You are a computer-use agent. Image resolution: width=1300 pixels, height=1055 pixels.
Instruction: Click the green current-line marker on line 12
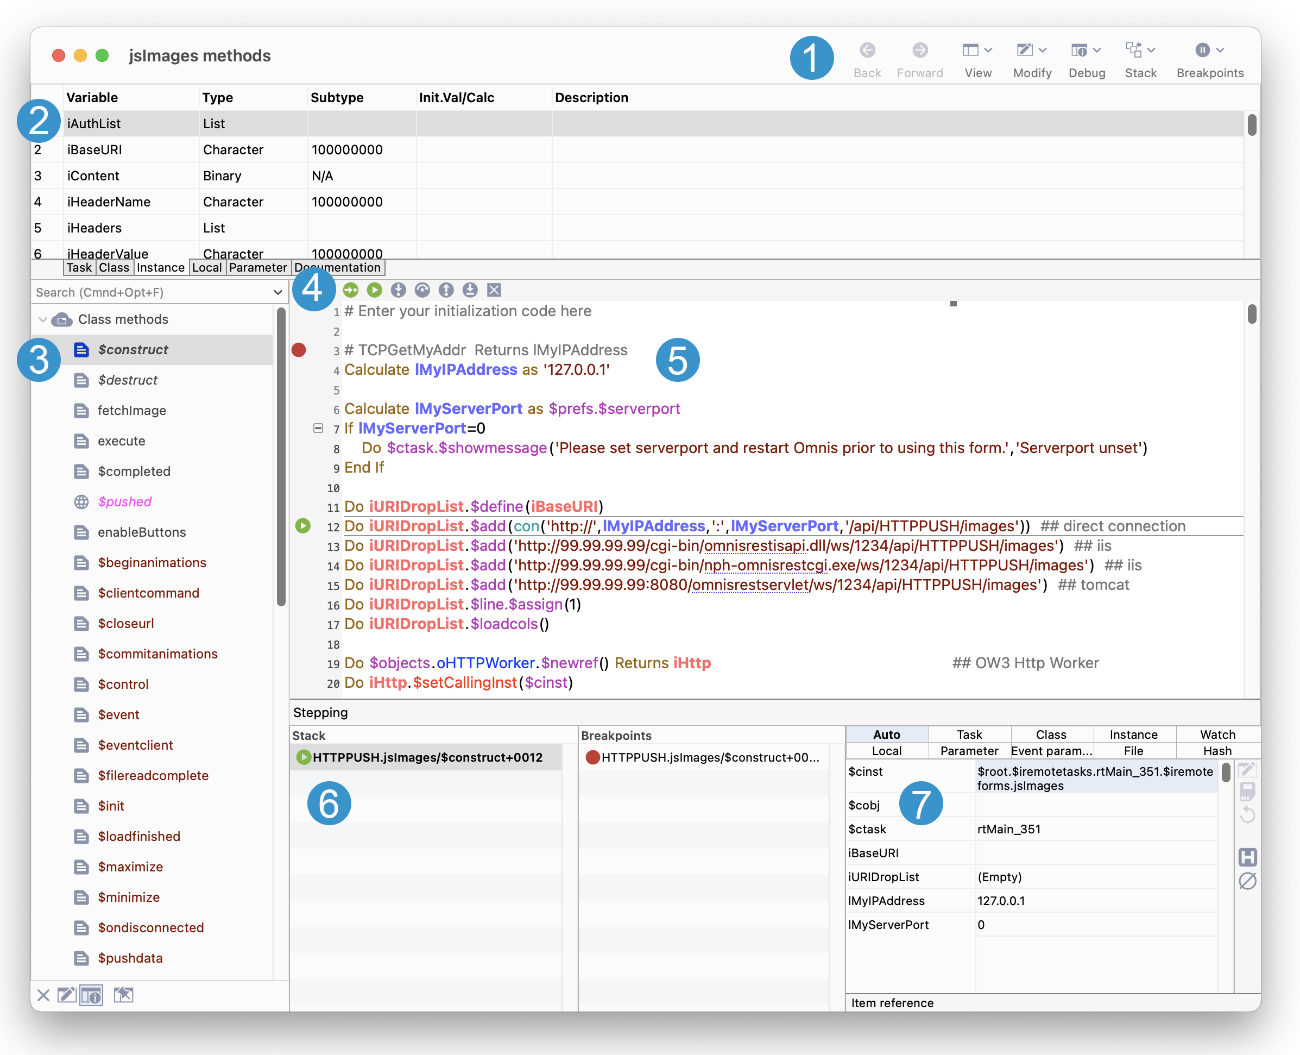tap(303, 526)
